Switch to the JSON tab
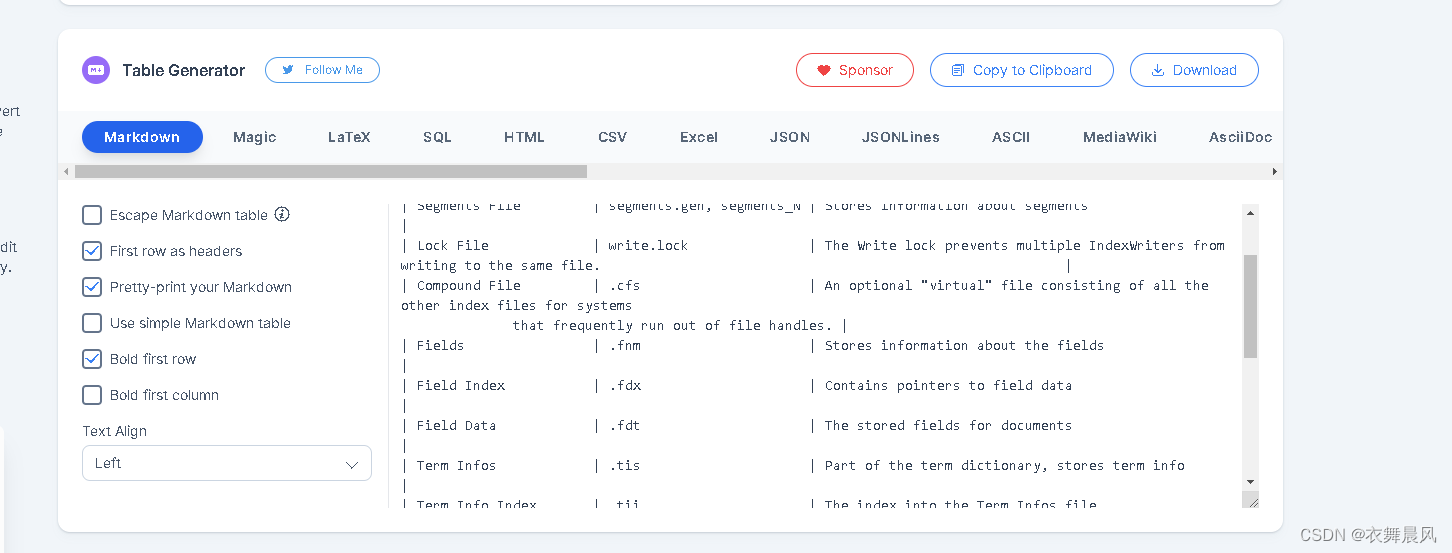 pyautogui.click(x=790, y=137)
